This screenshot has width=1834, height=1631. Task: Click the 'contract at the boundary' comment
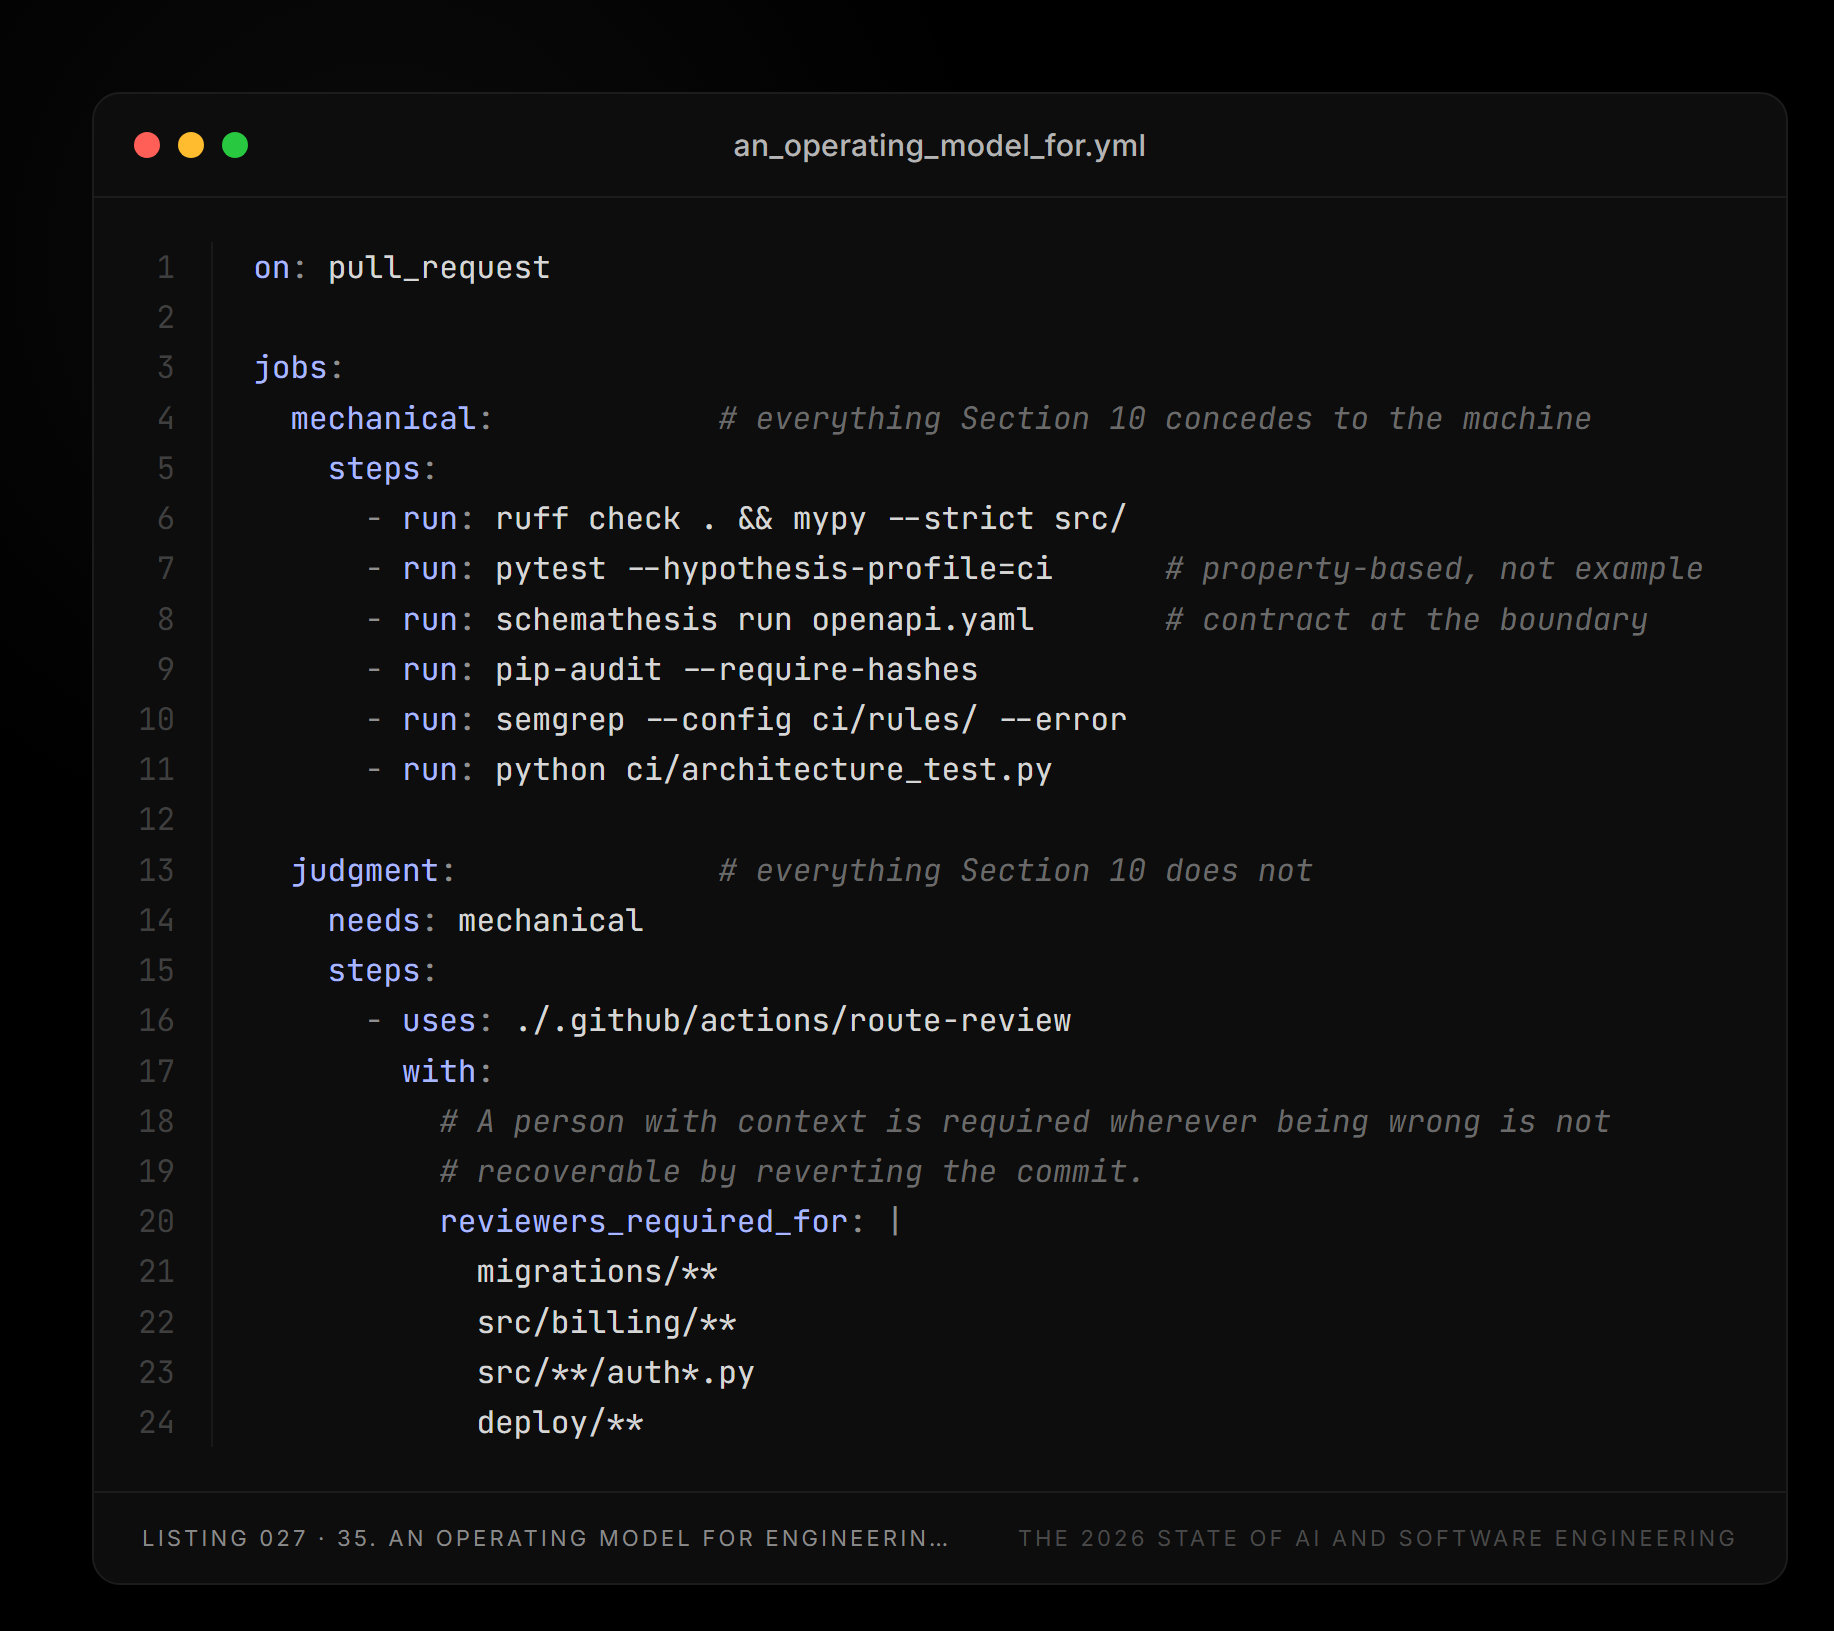[1406, 619]
